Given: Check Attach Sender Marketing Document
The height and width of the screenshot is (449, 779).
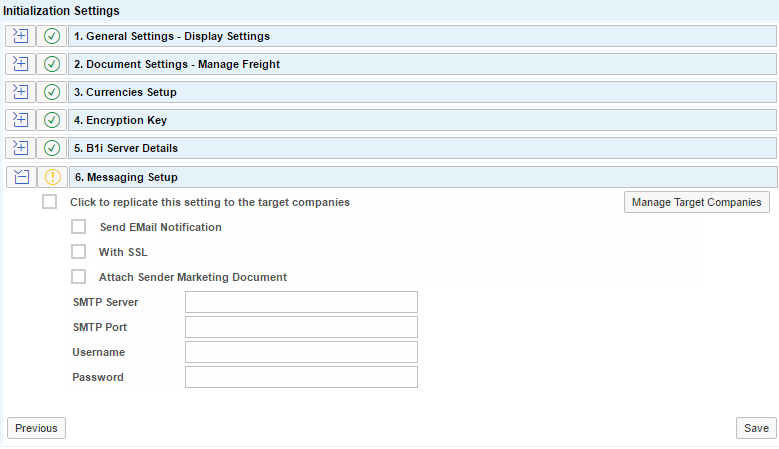Looking at the screenshot, I should pyautogui.click(x=79, y=277).
